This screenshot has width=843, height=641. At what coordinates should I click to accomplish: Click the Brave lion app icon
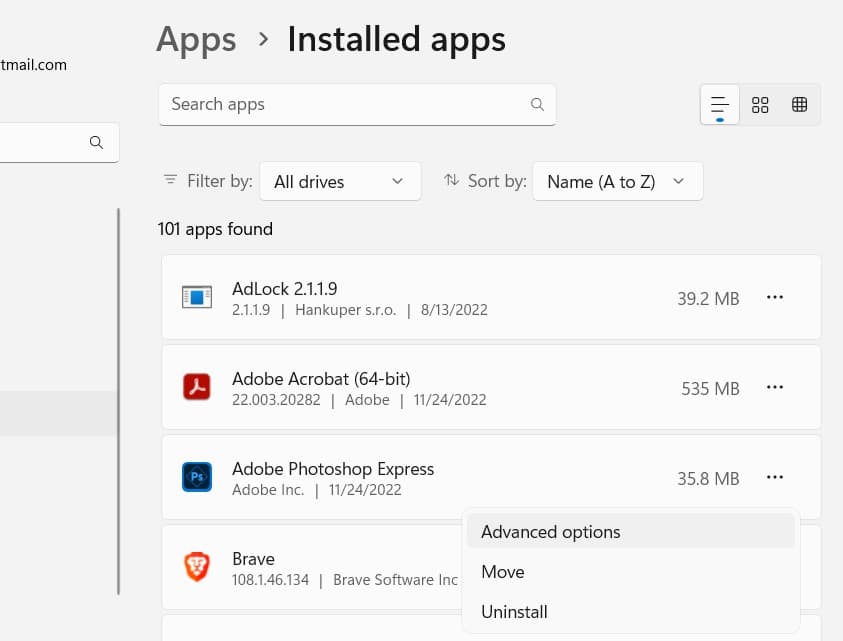197,567
